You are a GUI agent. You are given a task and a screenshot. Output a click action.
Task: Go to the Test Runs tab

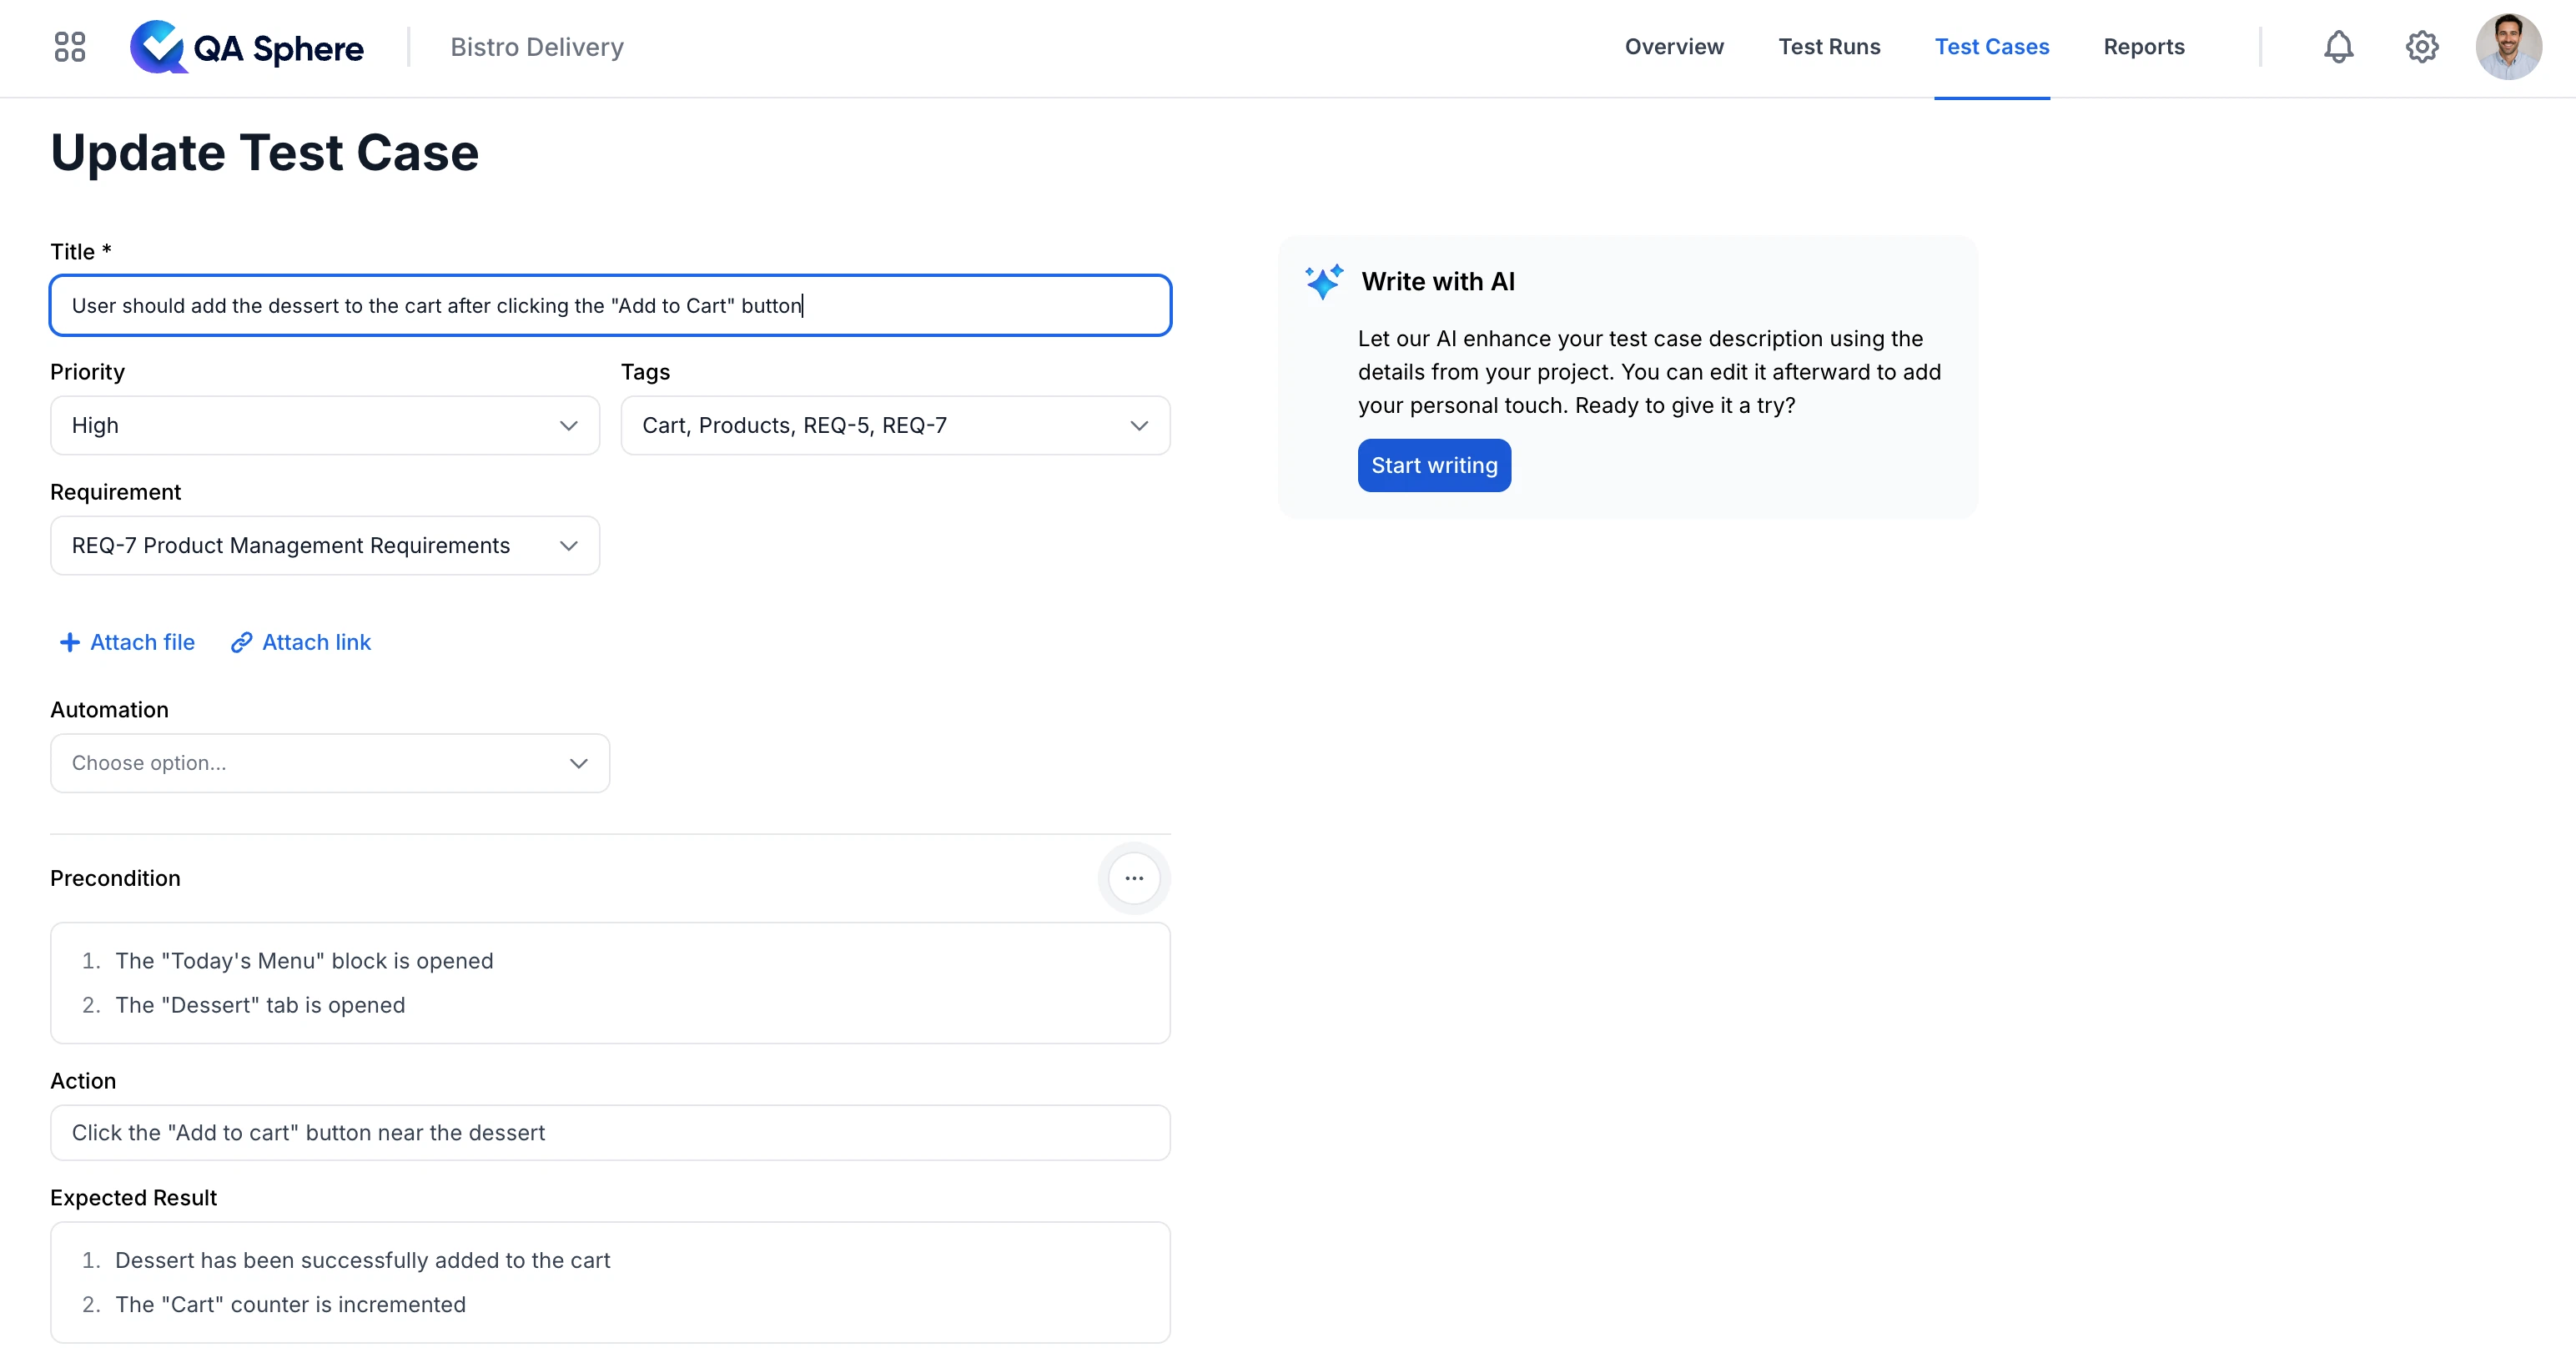coord(1828,47)
